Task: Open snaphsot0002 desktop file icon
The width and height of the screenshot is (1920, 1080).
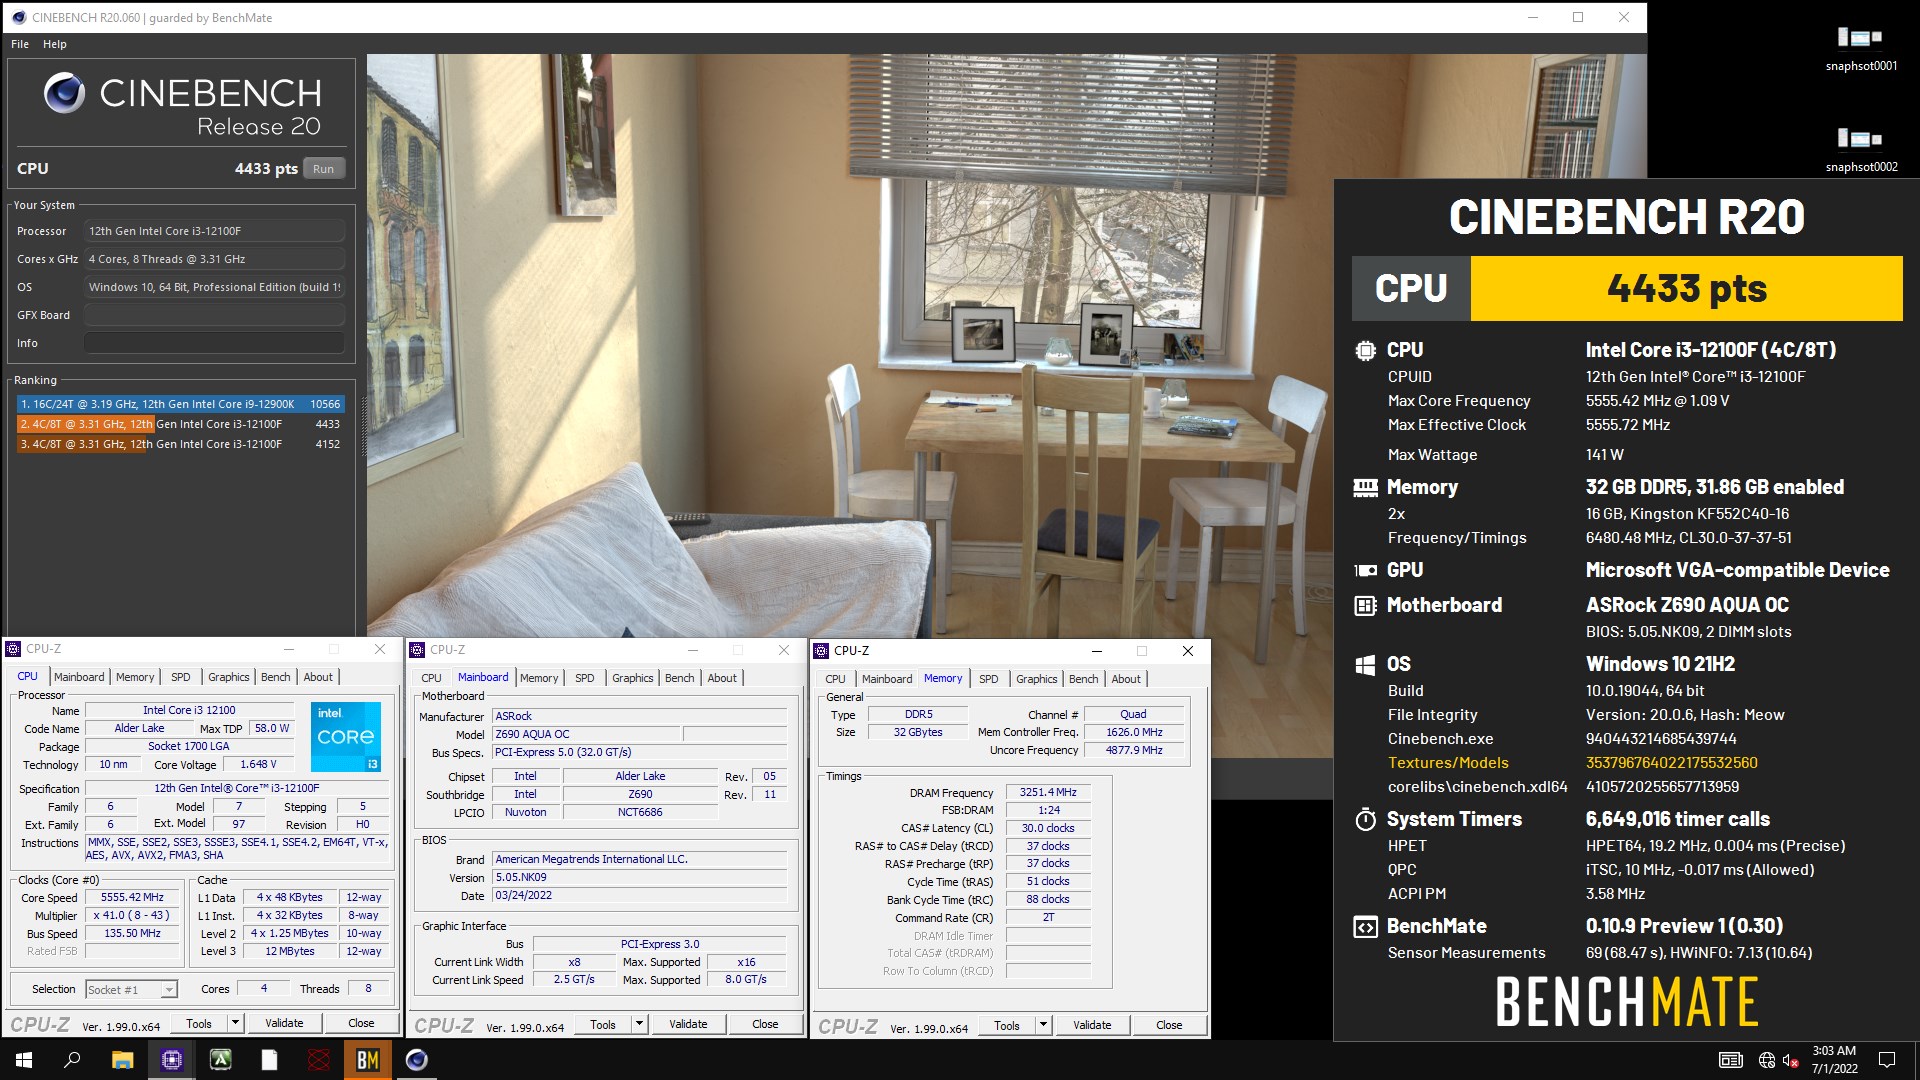Action: [1860, 147]
